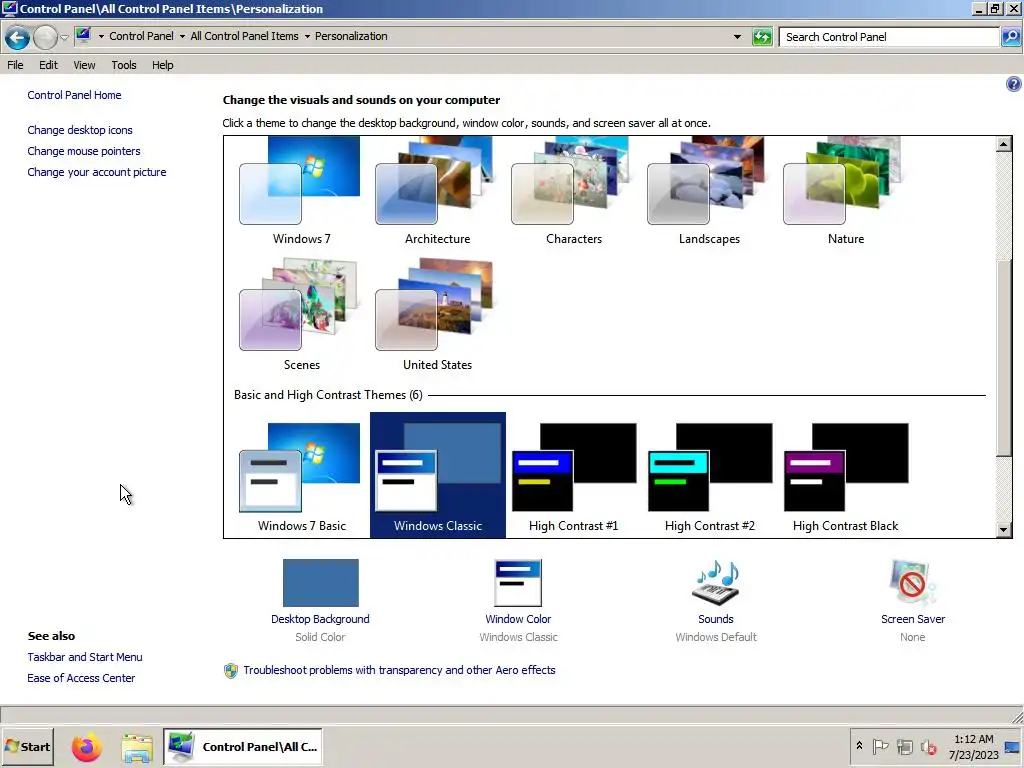This screenshot has height=768, width=1024.
Task: Apply the Nature theme
Action: pos(845,191)
